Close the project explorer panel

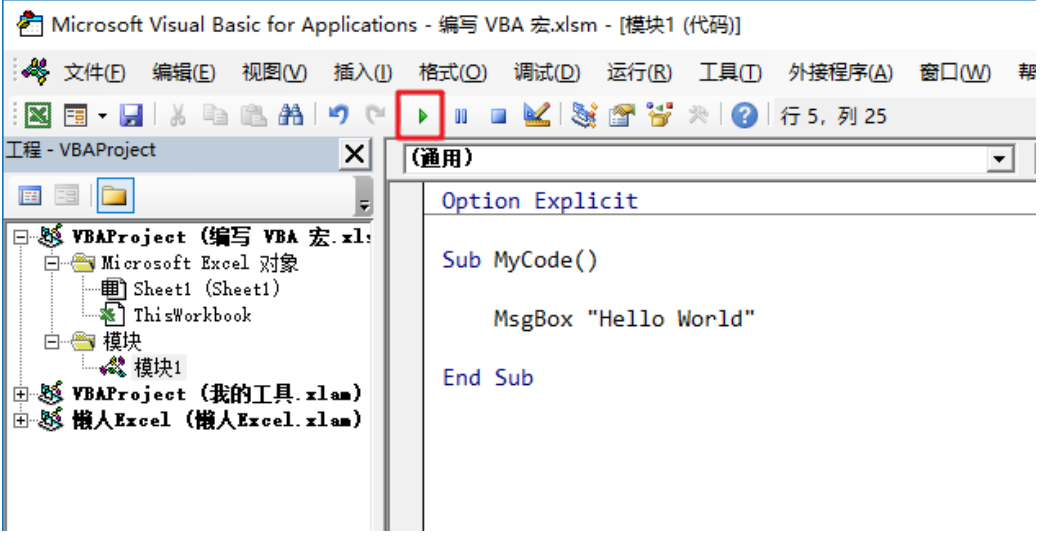click(355, 154)
